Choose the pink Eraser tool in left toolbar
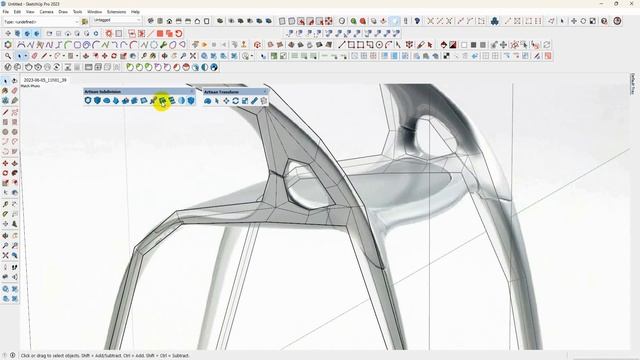The image size is (640, 360). coord(15,91)
